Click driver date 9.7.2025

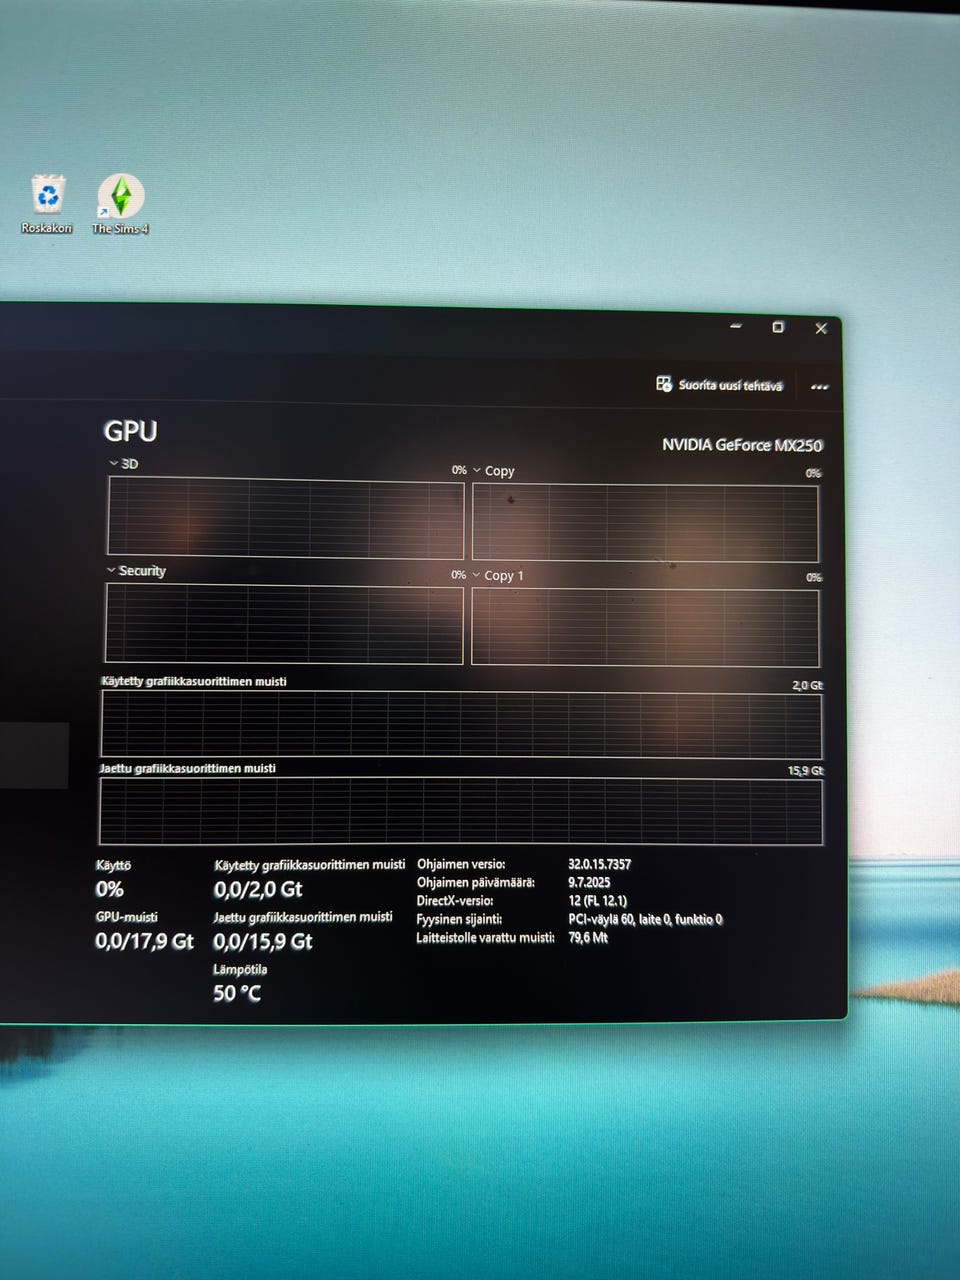[589, 882]
